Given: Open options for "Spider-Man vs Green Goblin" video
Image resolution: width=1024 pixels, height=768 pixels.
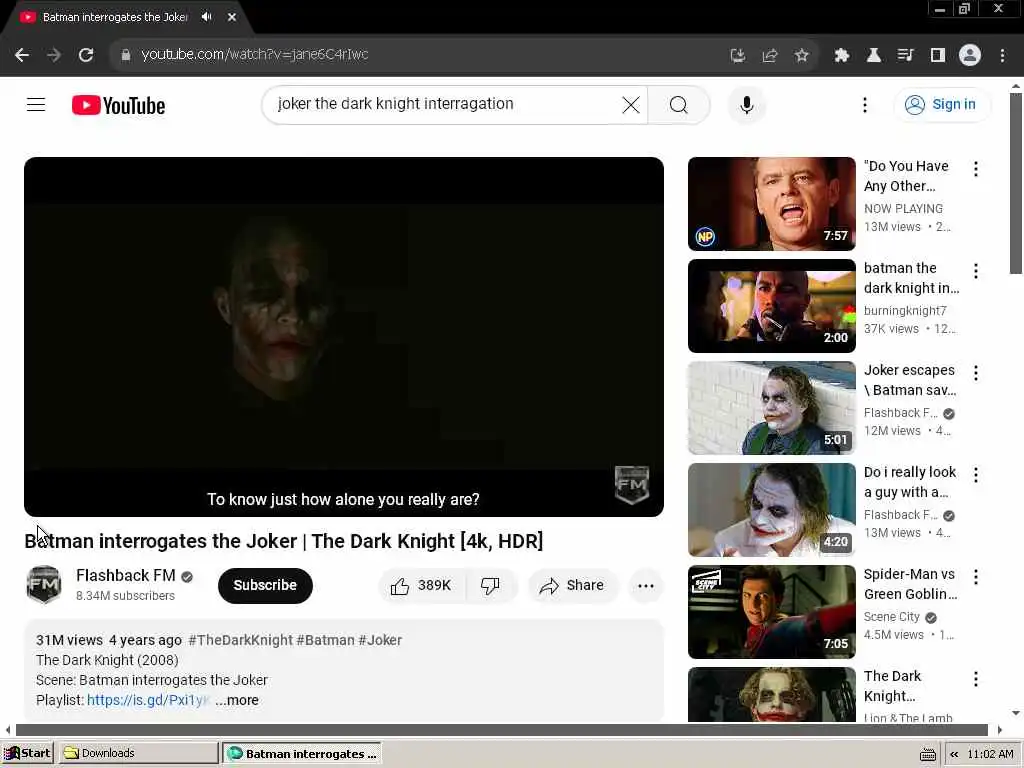Looking at the screenshot, I should tap(976, 576).
